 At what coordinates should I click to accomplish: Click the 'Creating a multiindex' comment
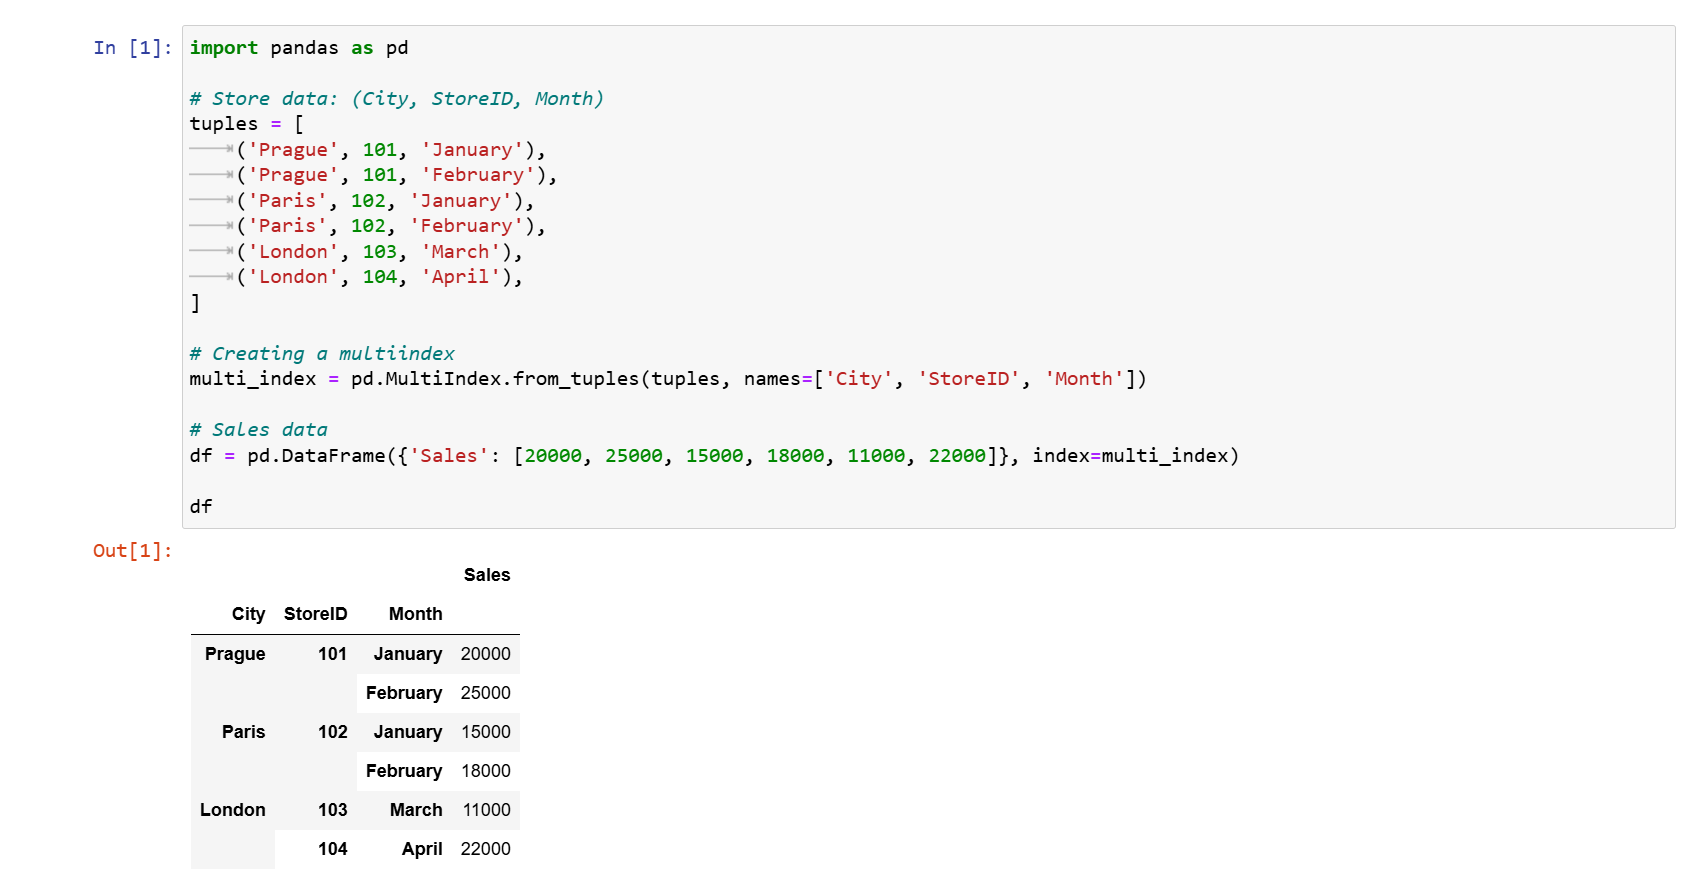322,354
